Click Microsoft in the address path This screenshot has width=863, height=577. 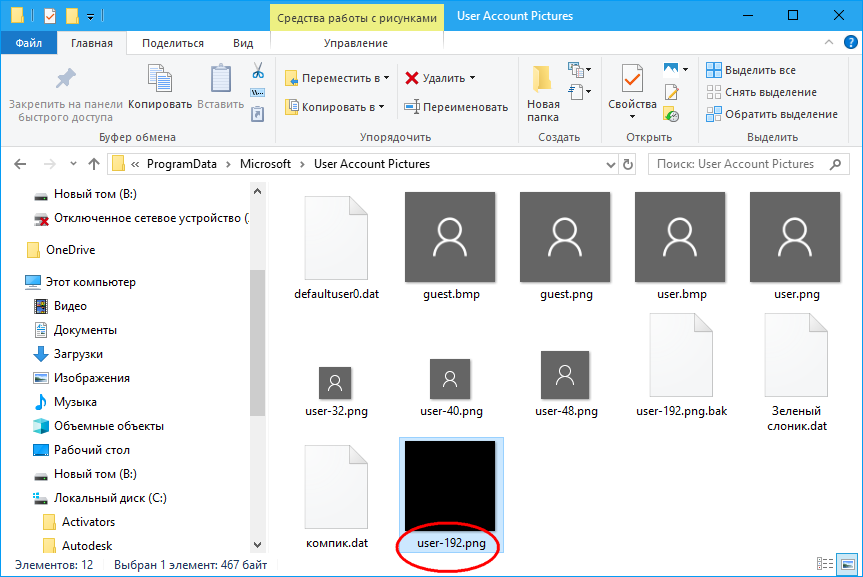coord(265,164)
